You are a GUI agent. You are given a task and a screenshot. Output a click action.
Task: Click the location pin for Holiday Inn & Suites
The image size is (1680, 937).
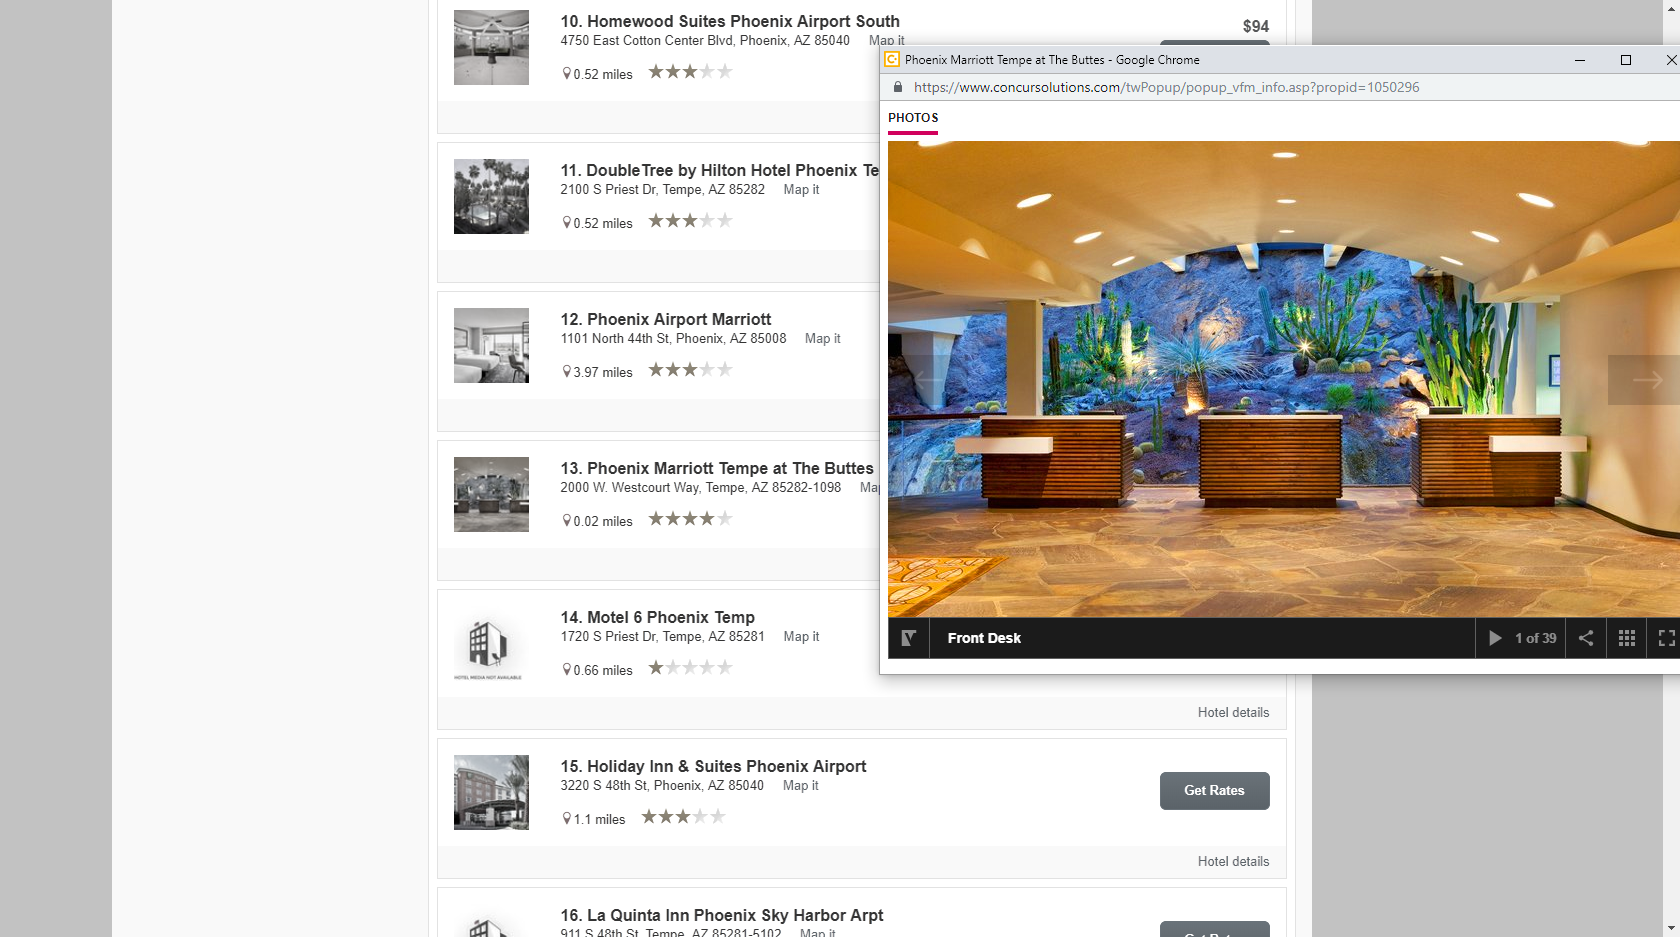[567, 819]
